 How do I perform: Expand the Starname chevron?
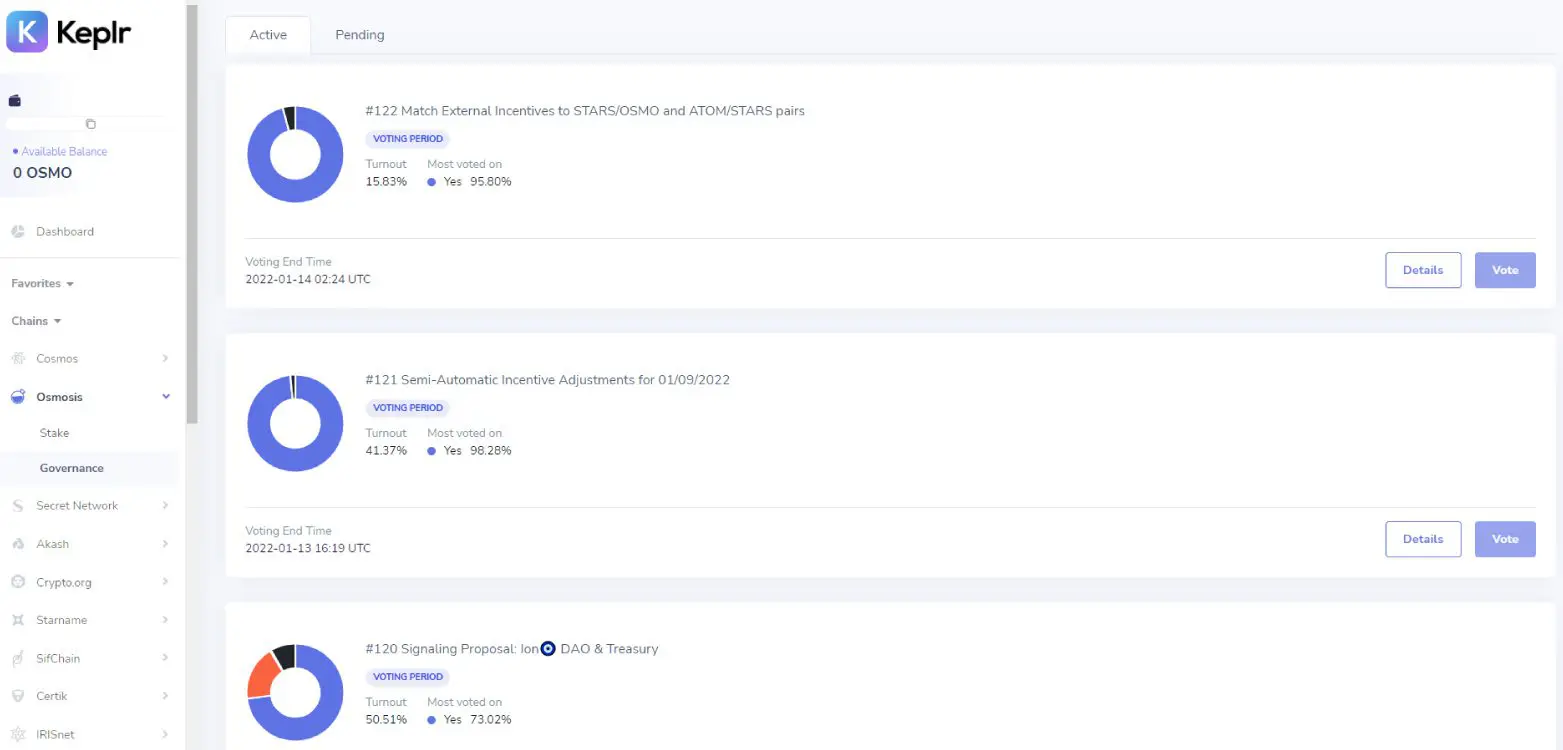click(165, 620)
